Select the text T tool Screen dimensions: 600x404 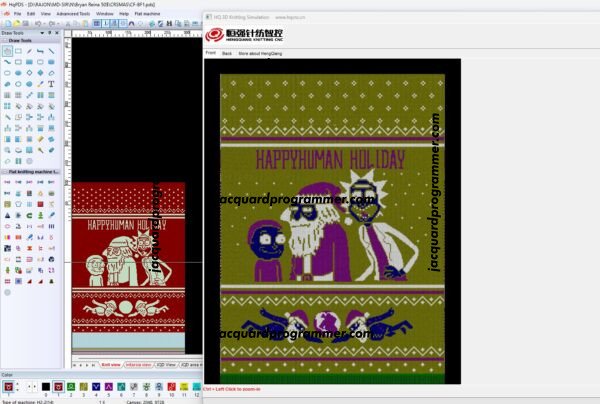click(51, 83)
